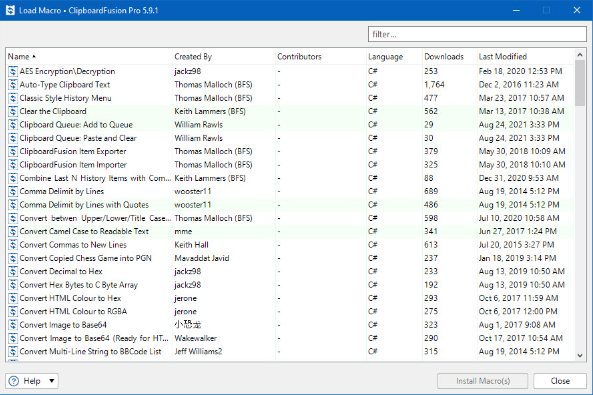The image size is (593, 395).
Task: Click the list scrollbar down arrow
Action: tap(580, 355)
